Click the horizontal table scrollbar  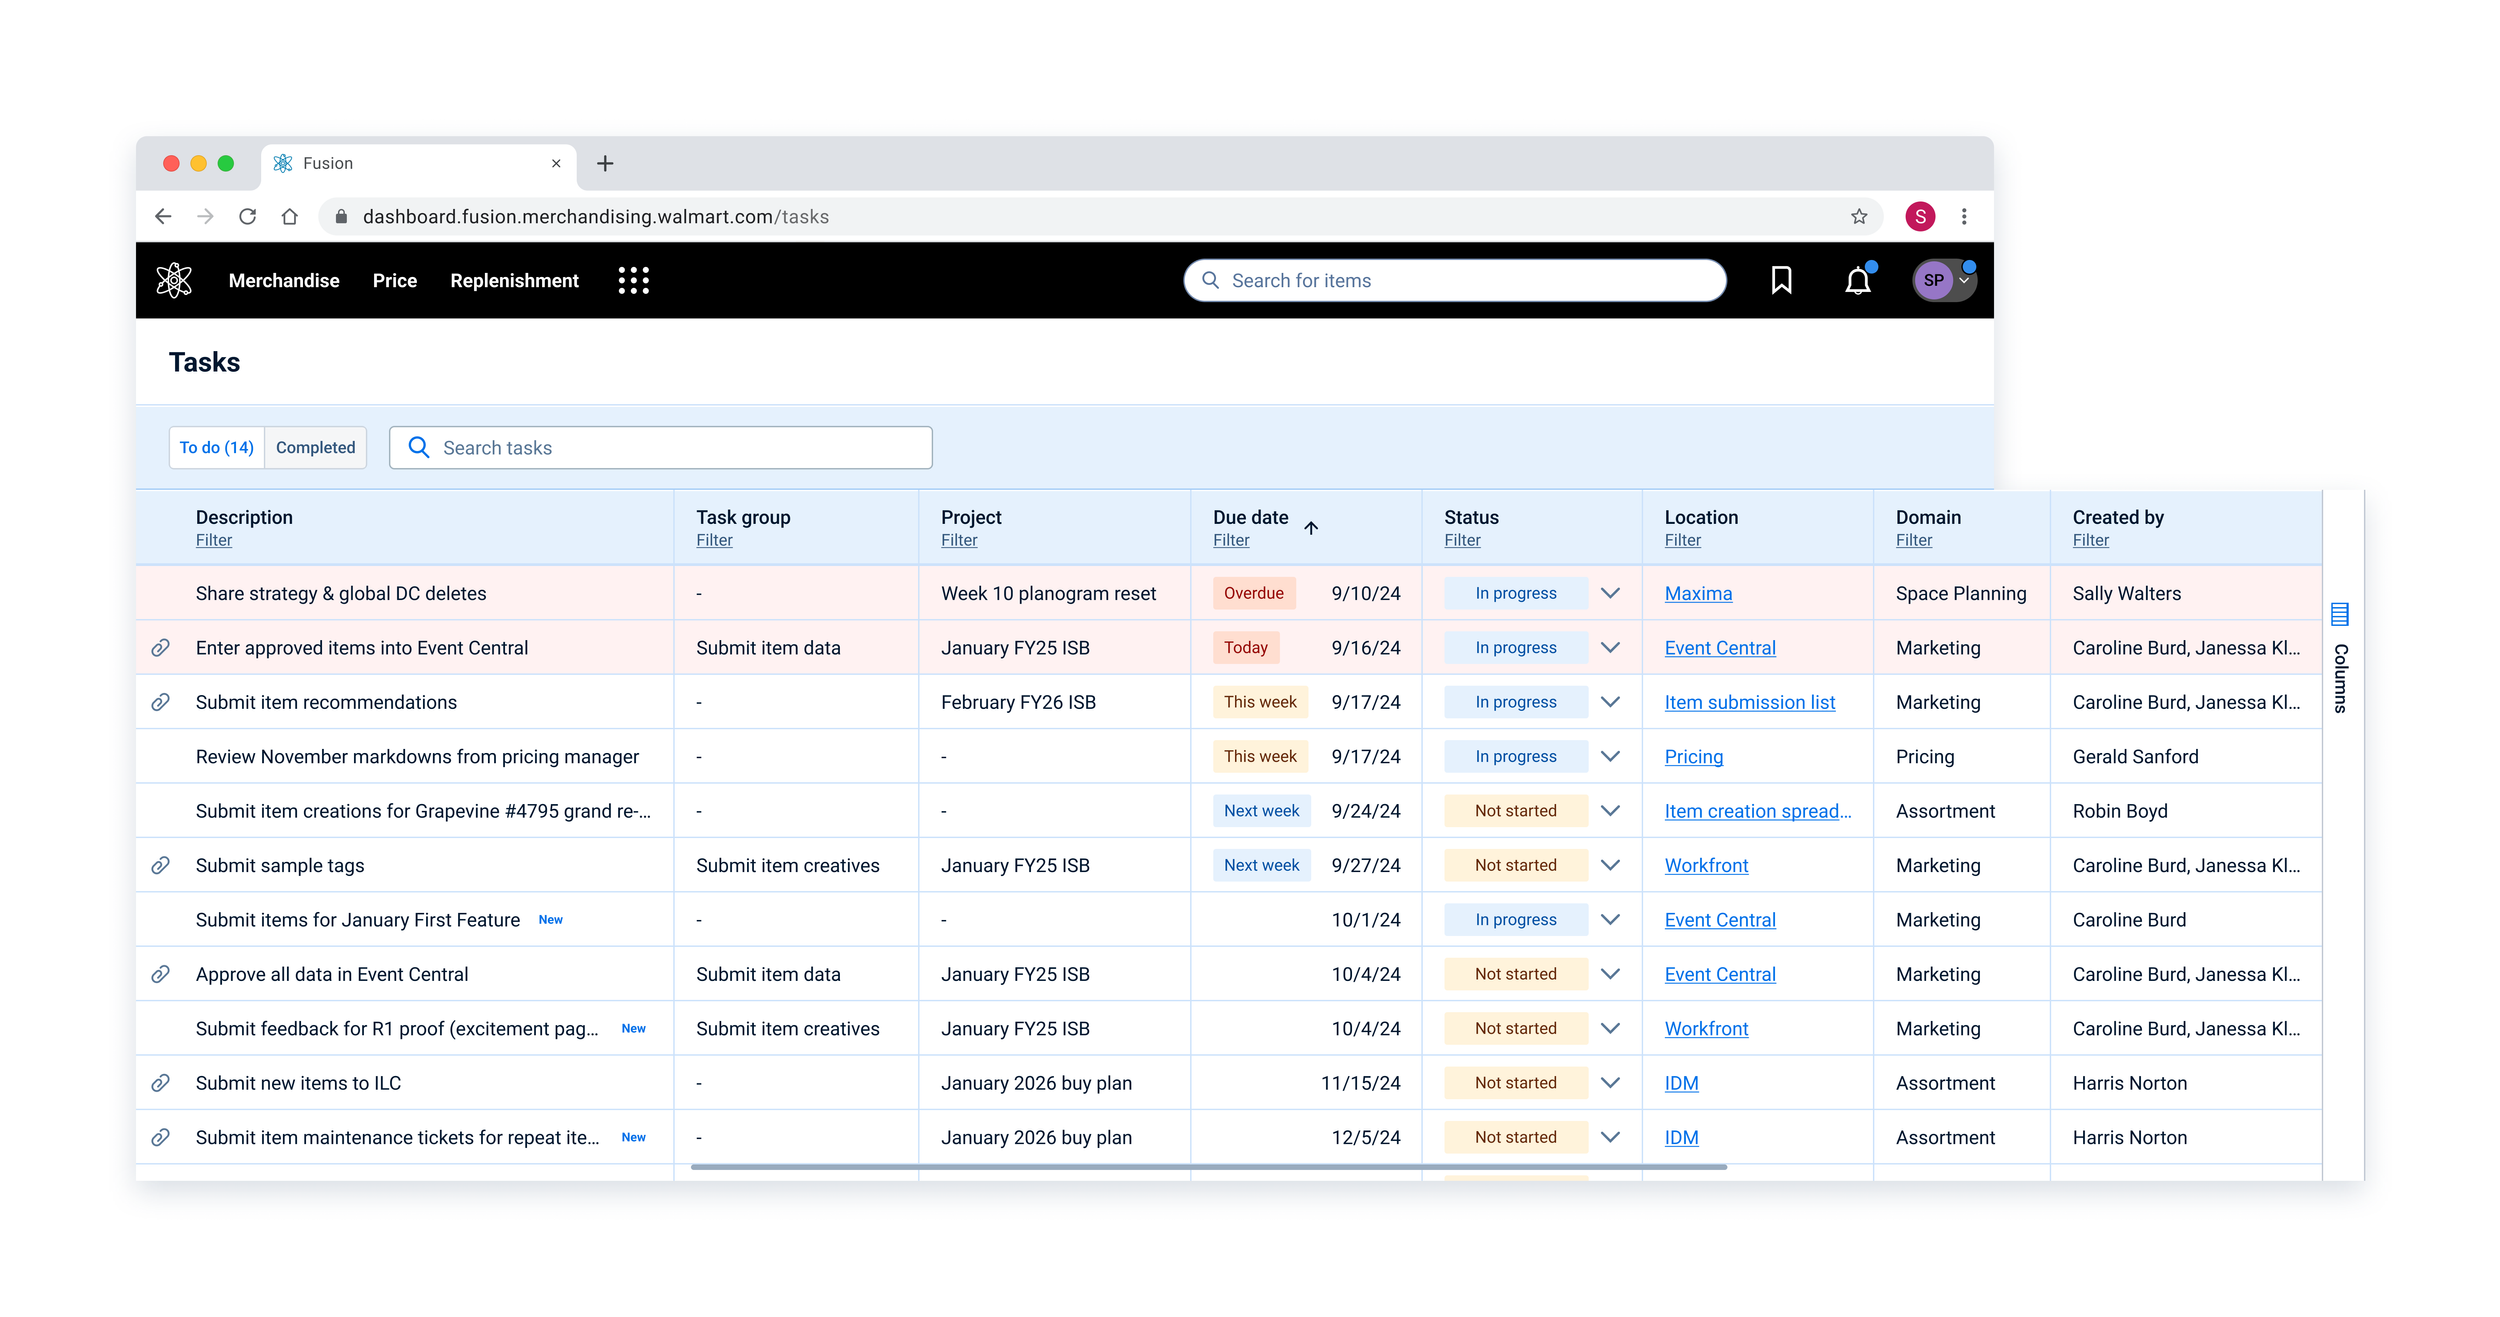click(1208, 1166)
